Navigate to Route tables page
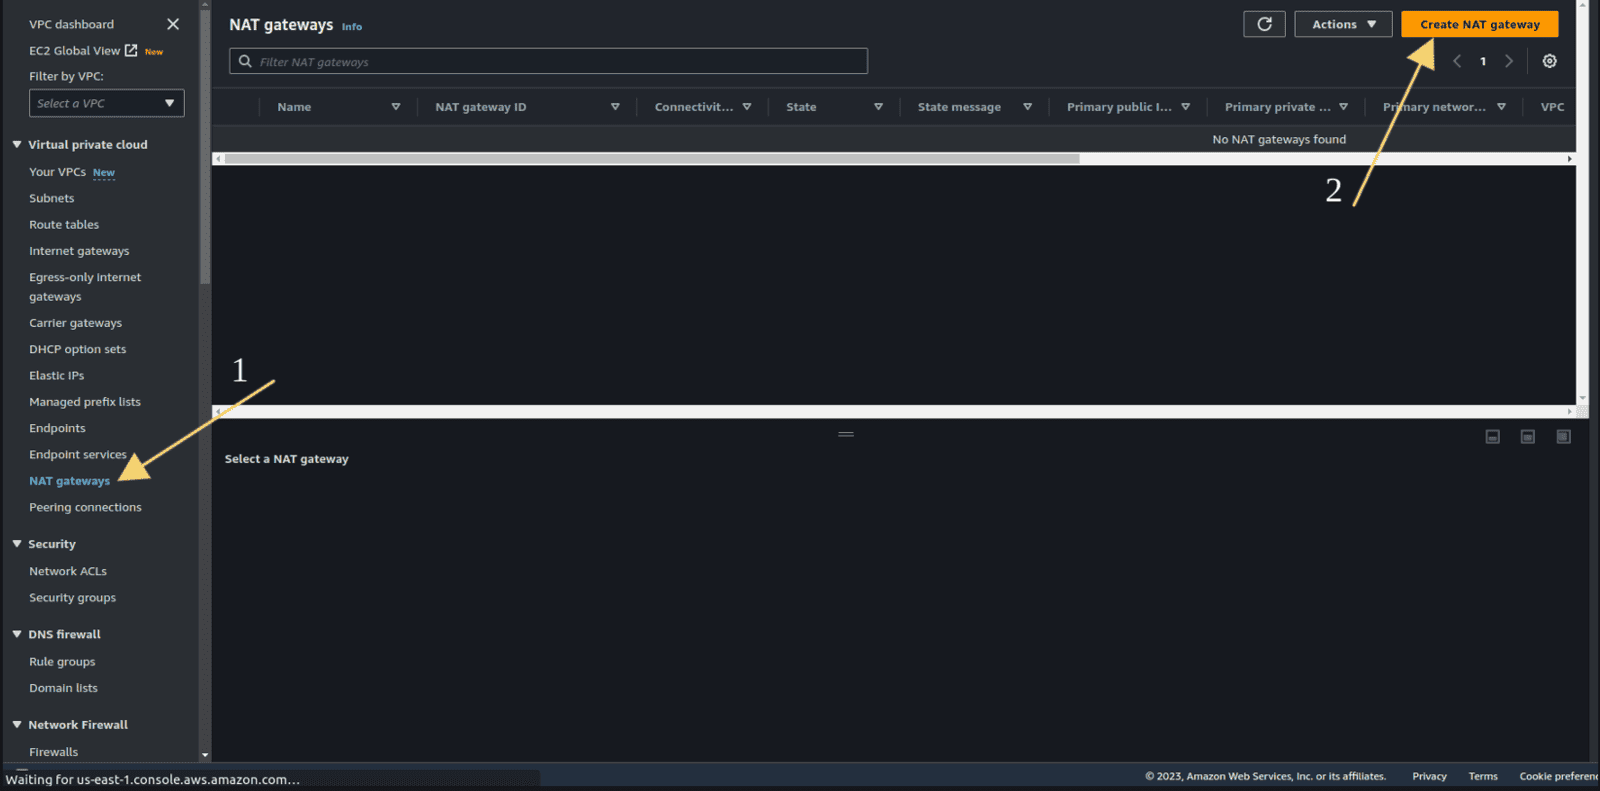This screenshot has height=791, width=1600. [x=64, y=225]
